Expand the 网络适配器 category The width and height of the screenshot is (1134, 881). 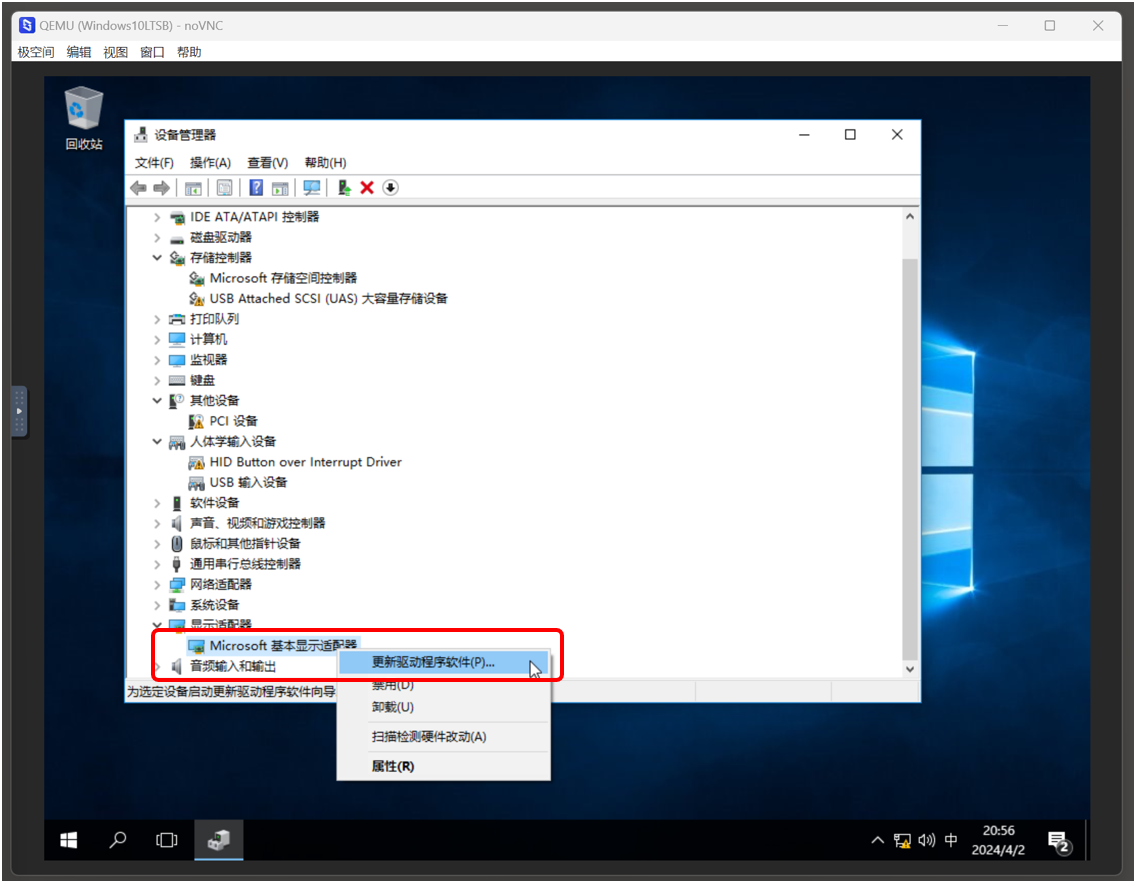pos(157,584)
